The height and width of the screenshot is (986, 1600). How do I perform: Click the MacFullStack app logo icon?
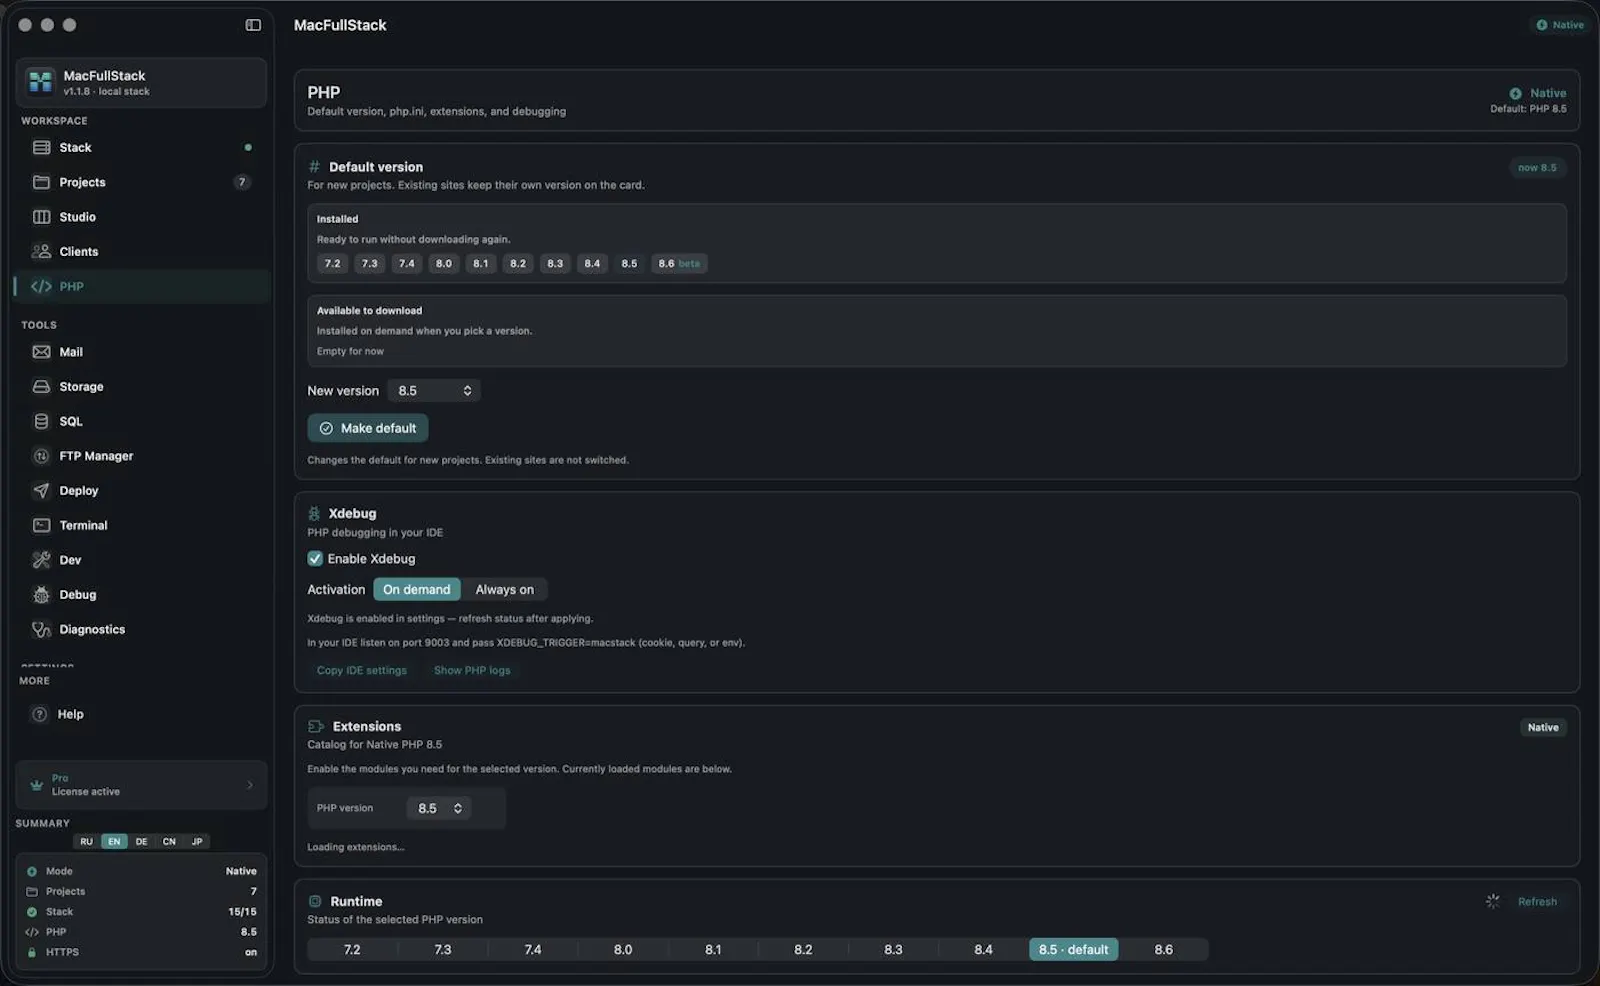(x=41, y=82)
